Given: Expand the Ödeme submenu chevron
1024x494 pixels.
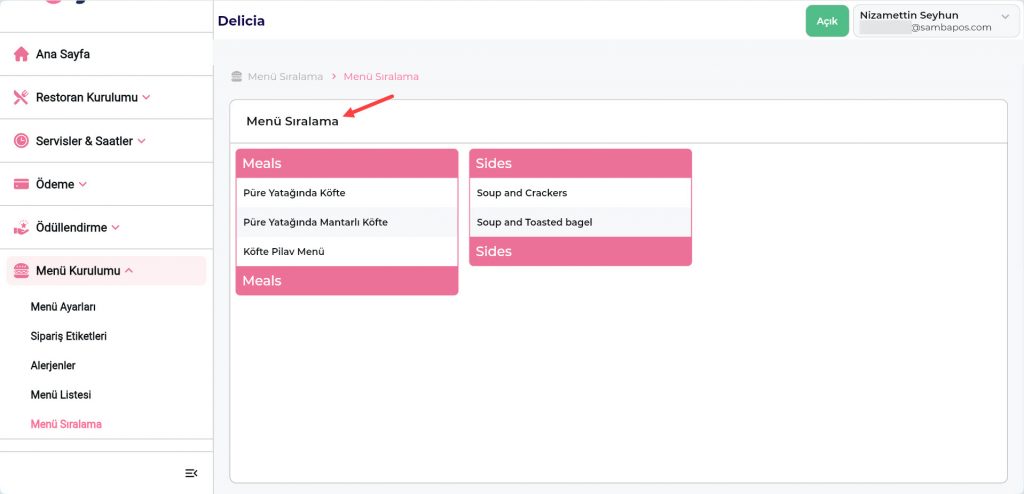Looking at the screenshot, I should tap(83, 184).
